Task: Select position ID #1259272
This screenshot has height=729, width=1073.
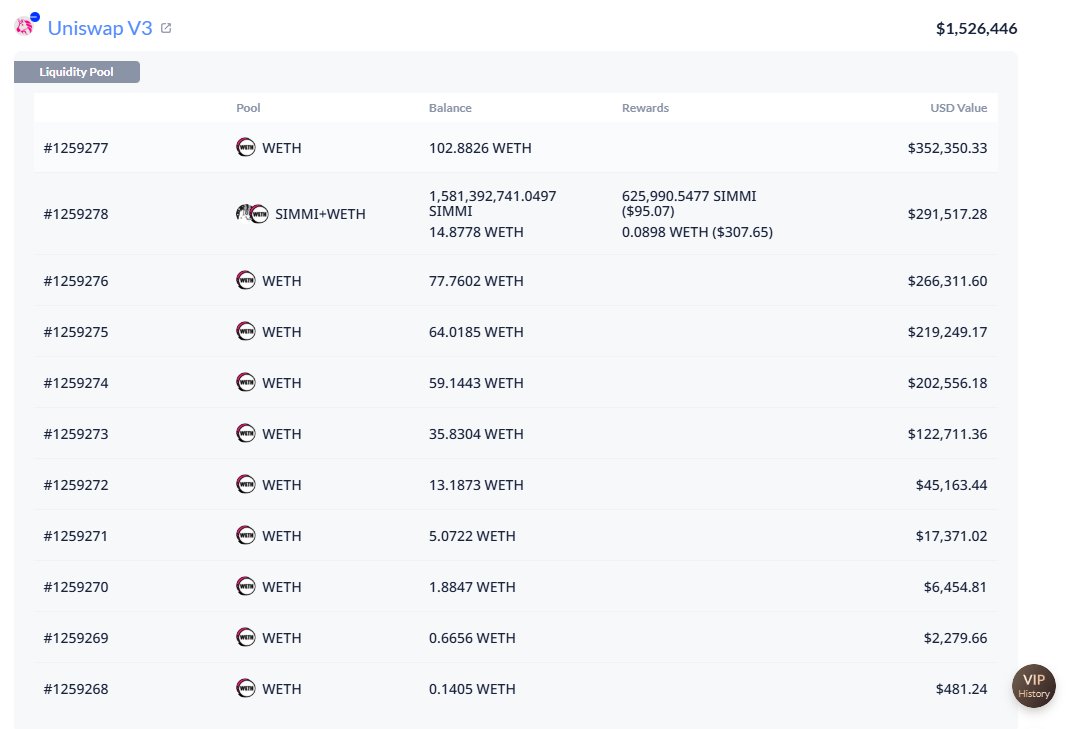Action: (76, 485)
